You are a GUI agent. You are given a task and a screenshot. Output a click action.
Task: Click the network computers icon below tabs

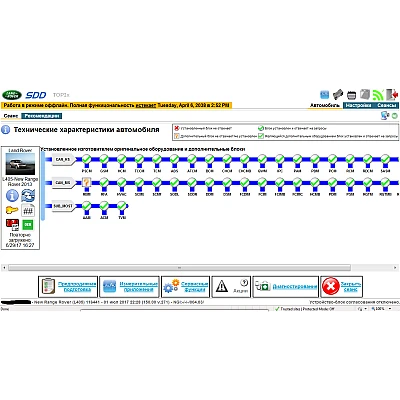385,116
